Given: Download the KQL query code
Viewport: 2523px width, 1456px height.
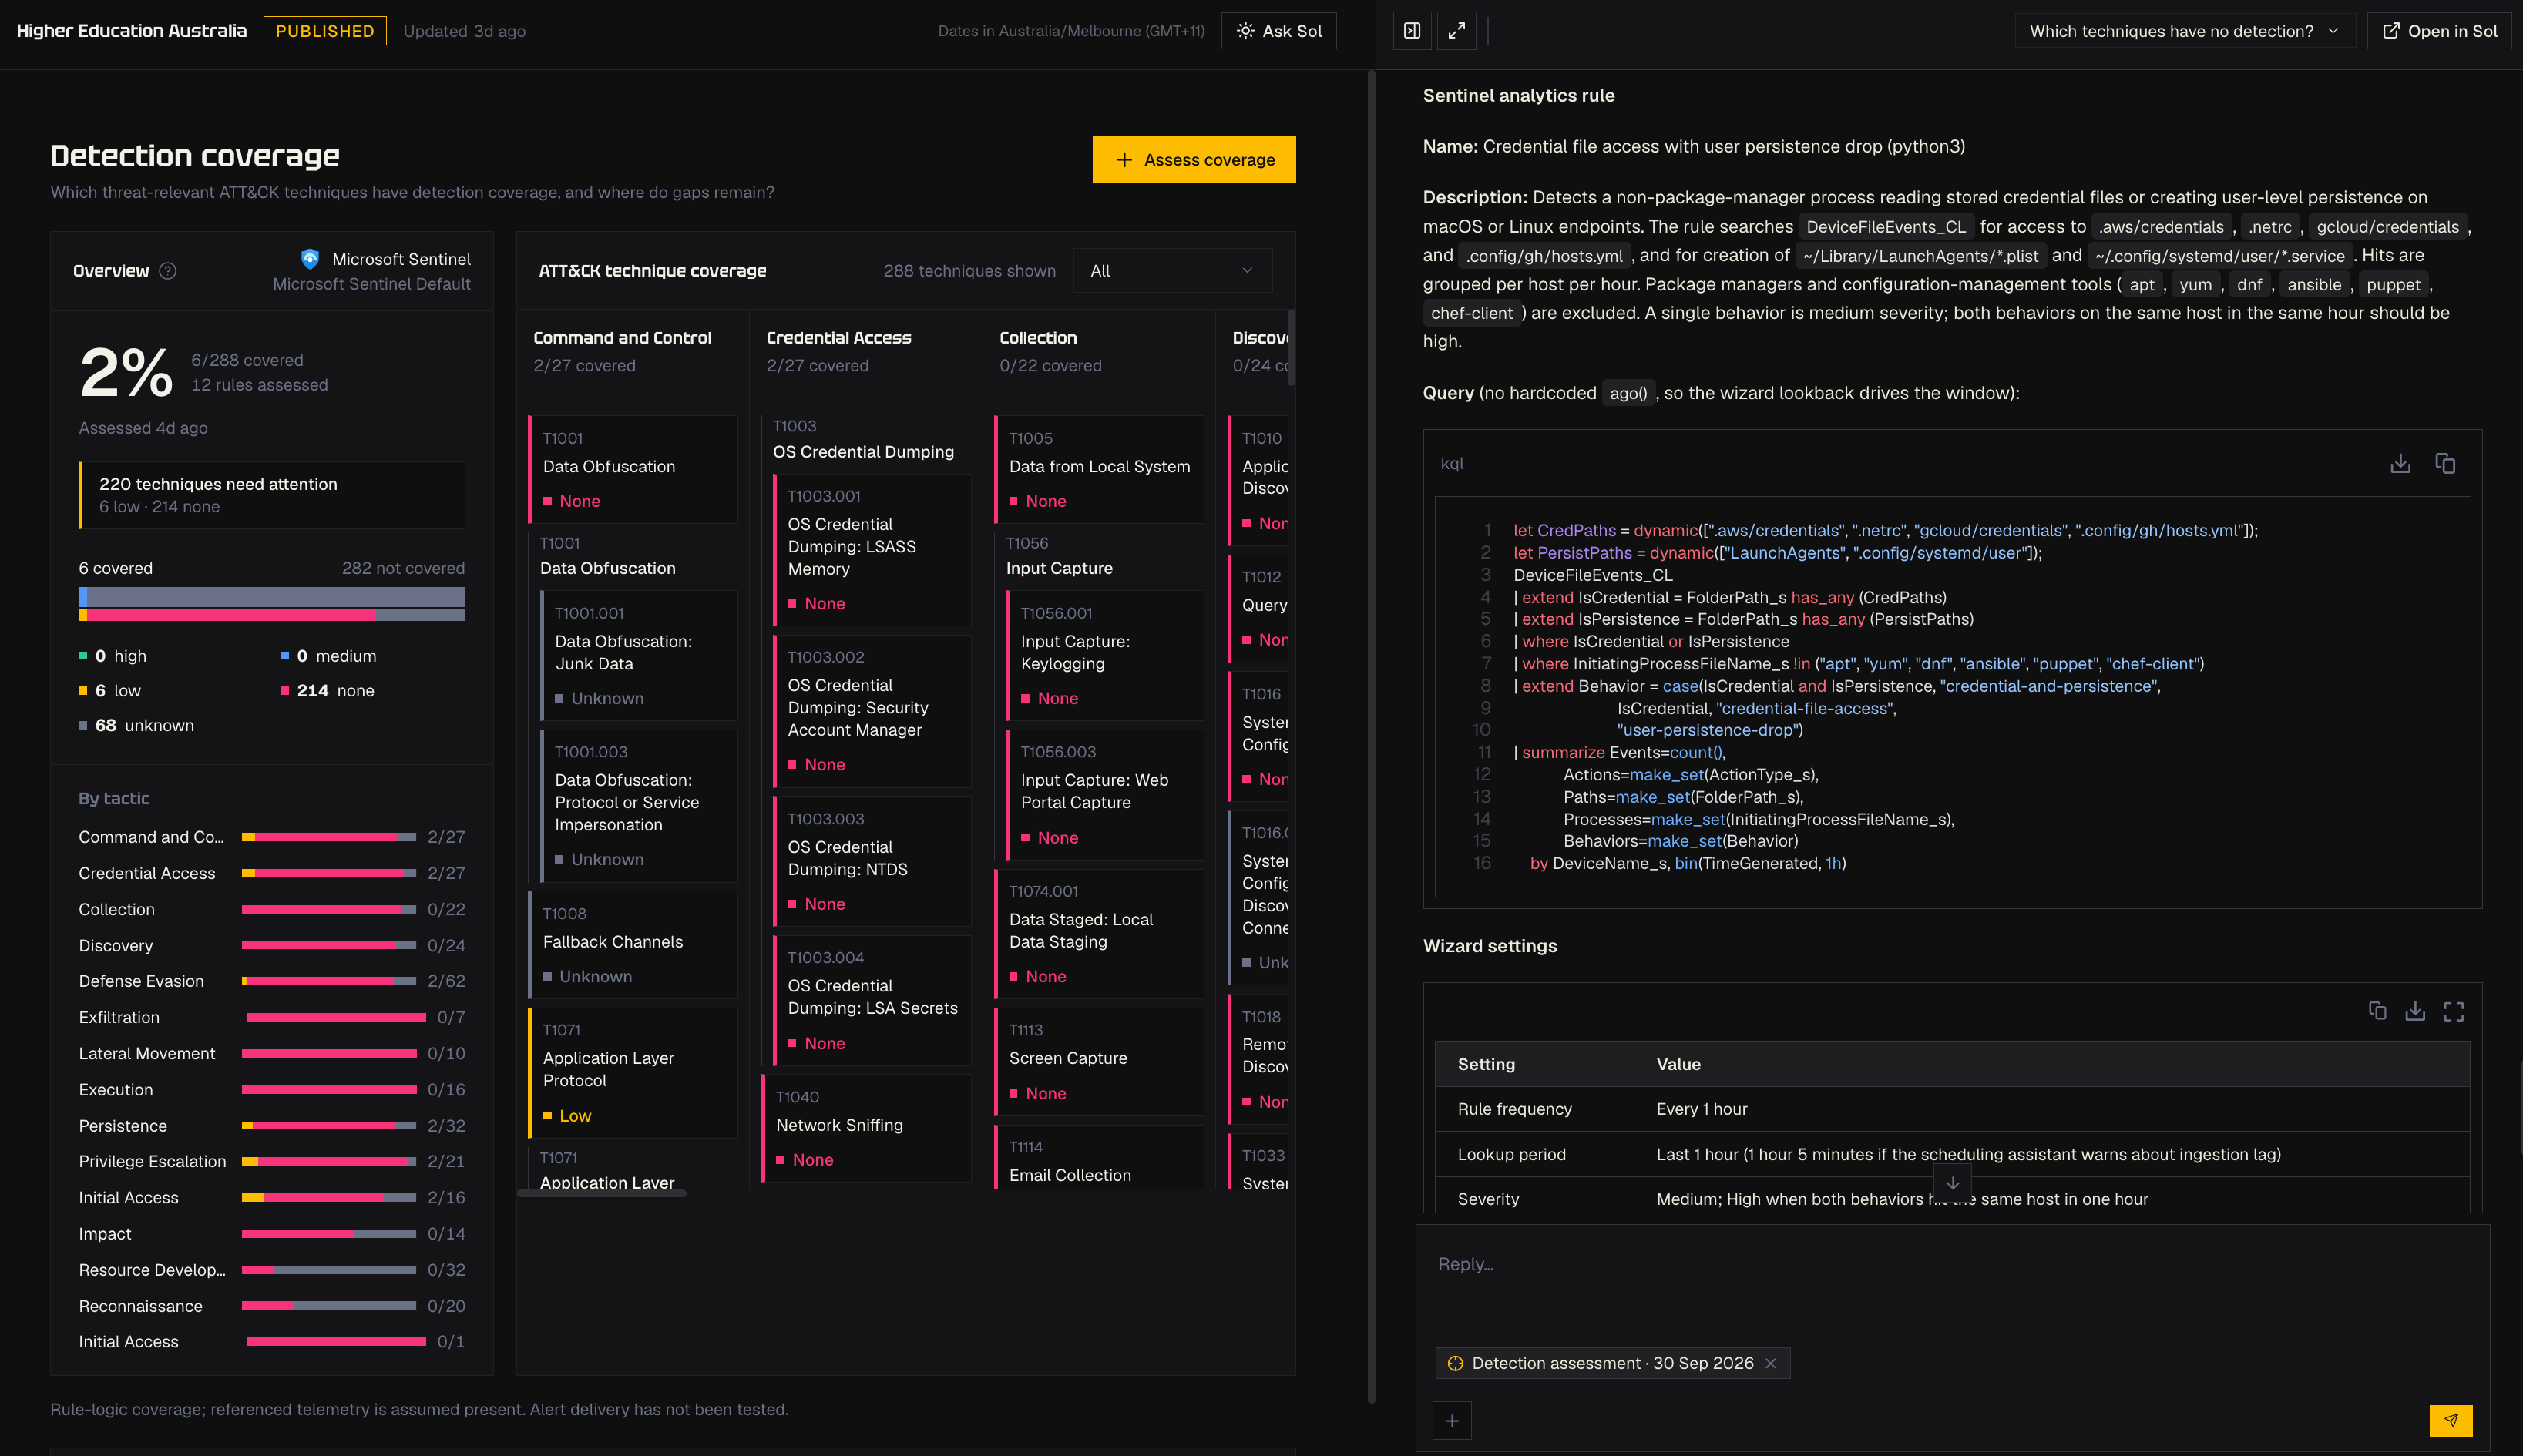Looking at the screenshot, I should (x=2400, y=463).
